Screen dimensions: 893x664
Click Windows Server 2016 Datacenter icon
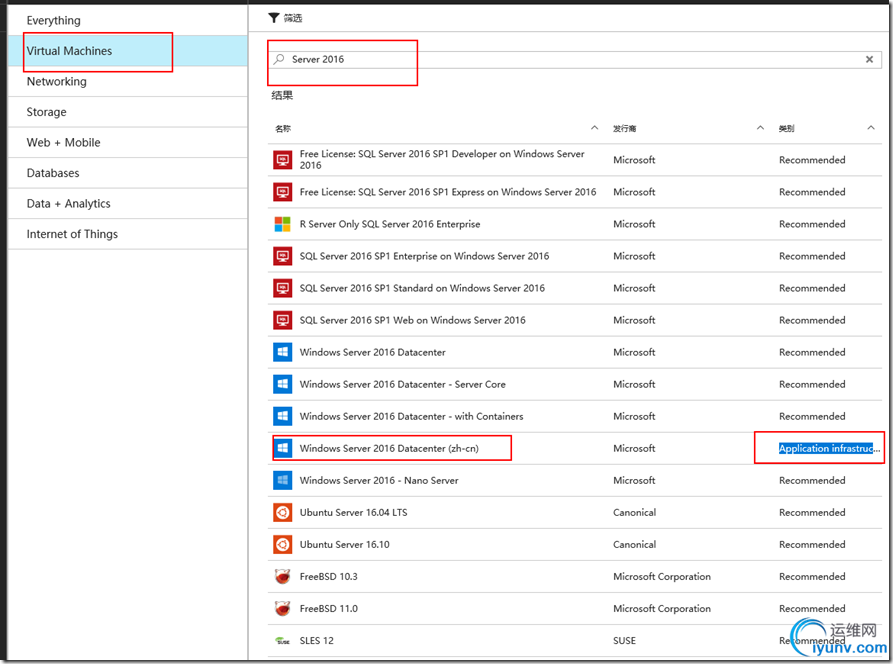[282, 352]
